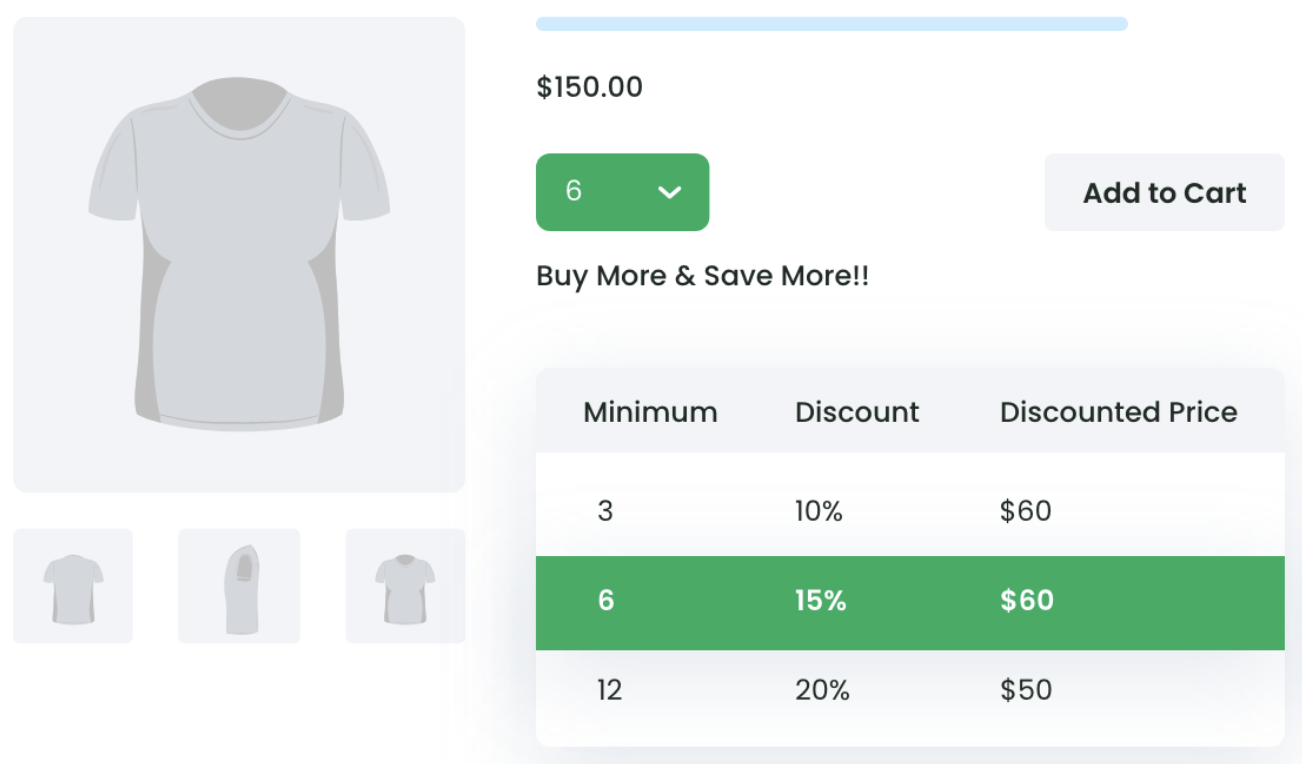Expand the quantity selector showing 6

click(x=622, y=192)
